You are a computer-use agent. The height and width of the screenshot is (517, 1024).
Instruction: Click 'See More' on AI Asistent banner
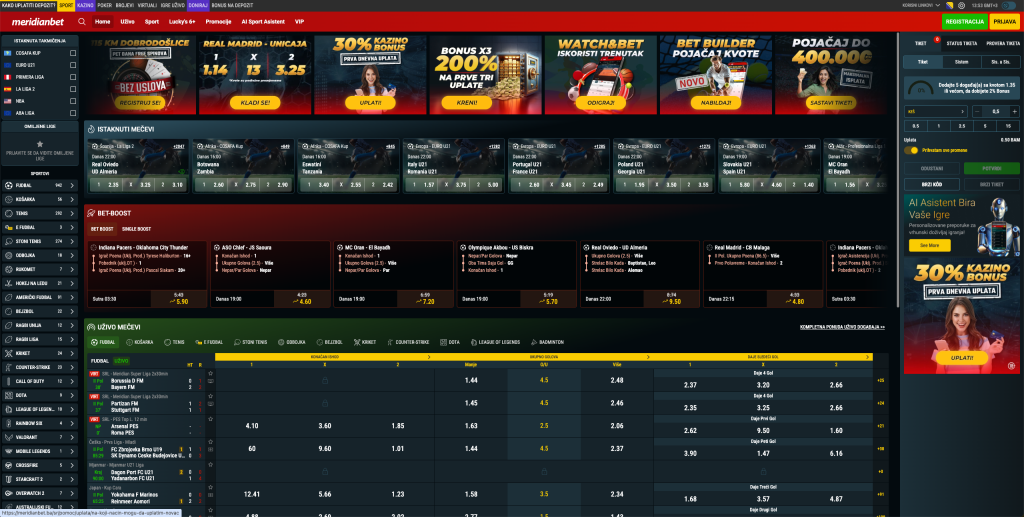click(929, 245)
